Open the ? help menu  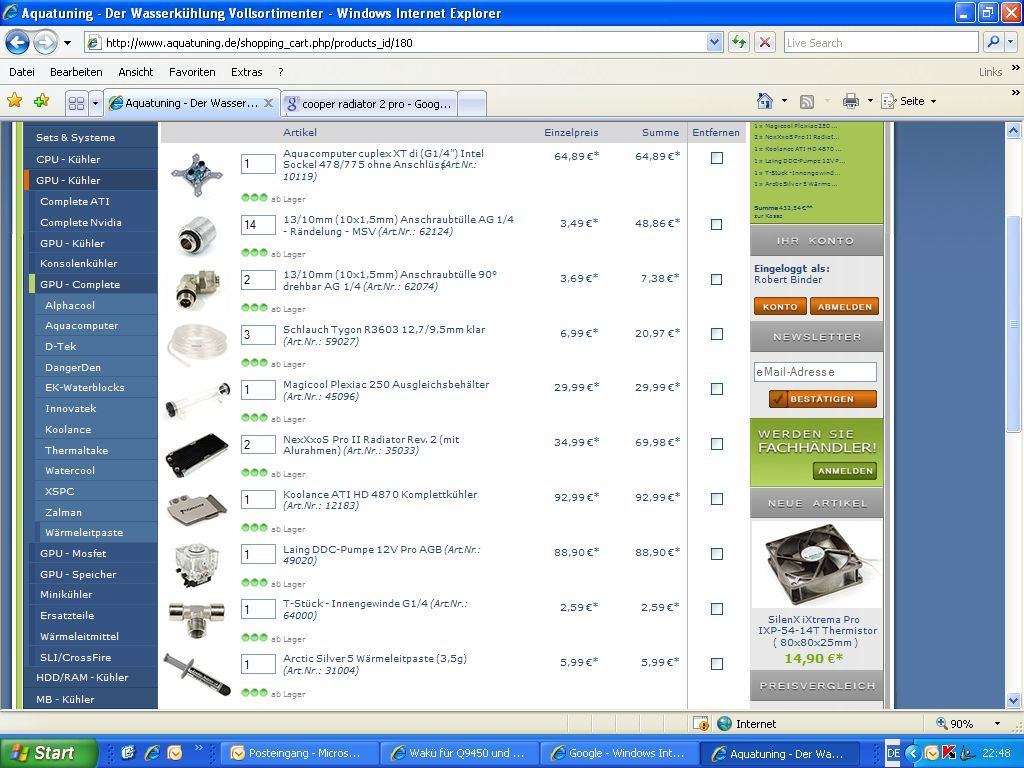point(281,72)
